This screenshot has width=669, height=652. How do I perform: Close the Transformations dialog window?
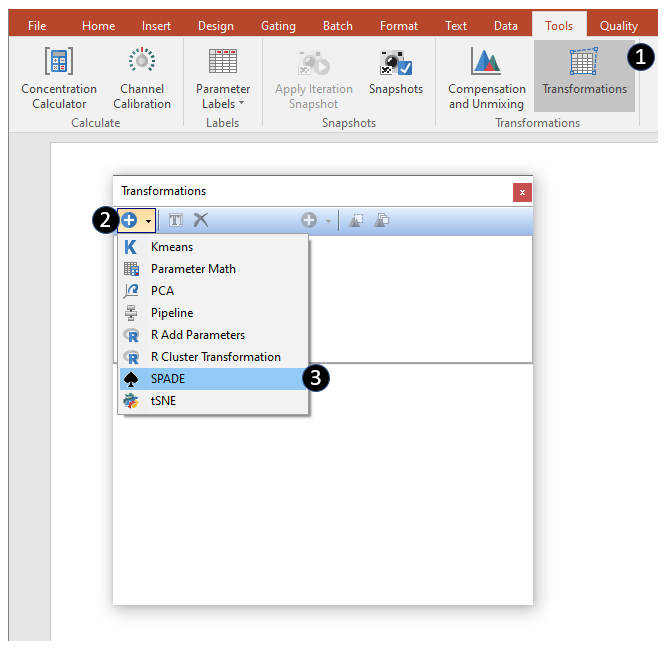pyautogui.click(x=521, y=192)
